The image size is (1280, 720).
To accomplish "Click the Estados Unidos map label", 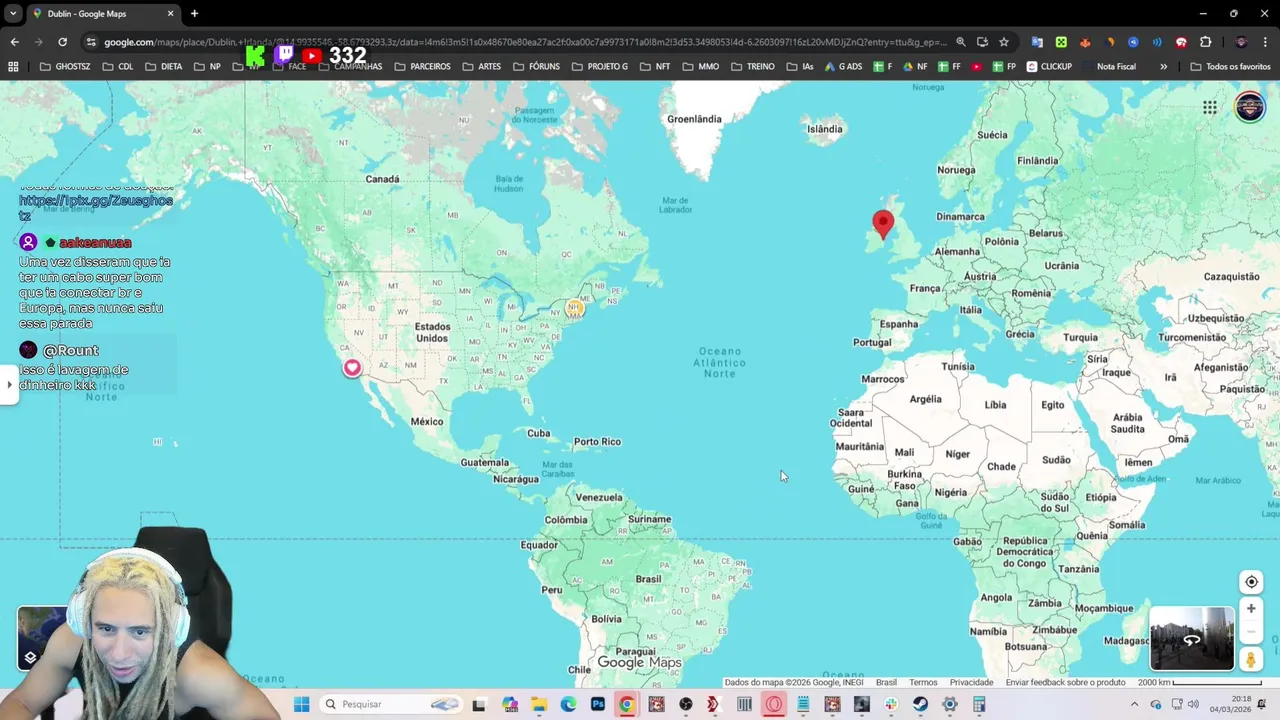I will [x=433, y=332].
